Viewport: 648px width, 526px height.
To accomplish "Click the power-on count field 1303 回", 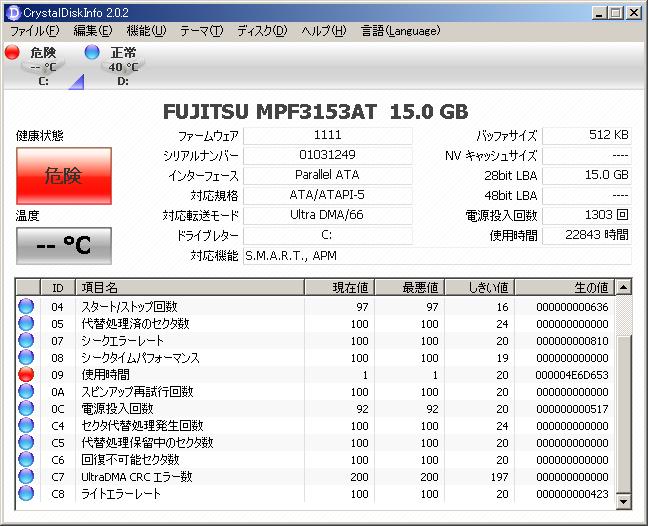I will pyautogui.click(x=587, y=215).
